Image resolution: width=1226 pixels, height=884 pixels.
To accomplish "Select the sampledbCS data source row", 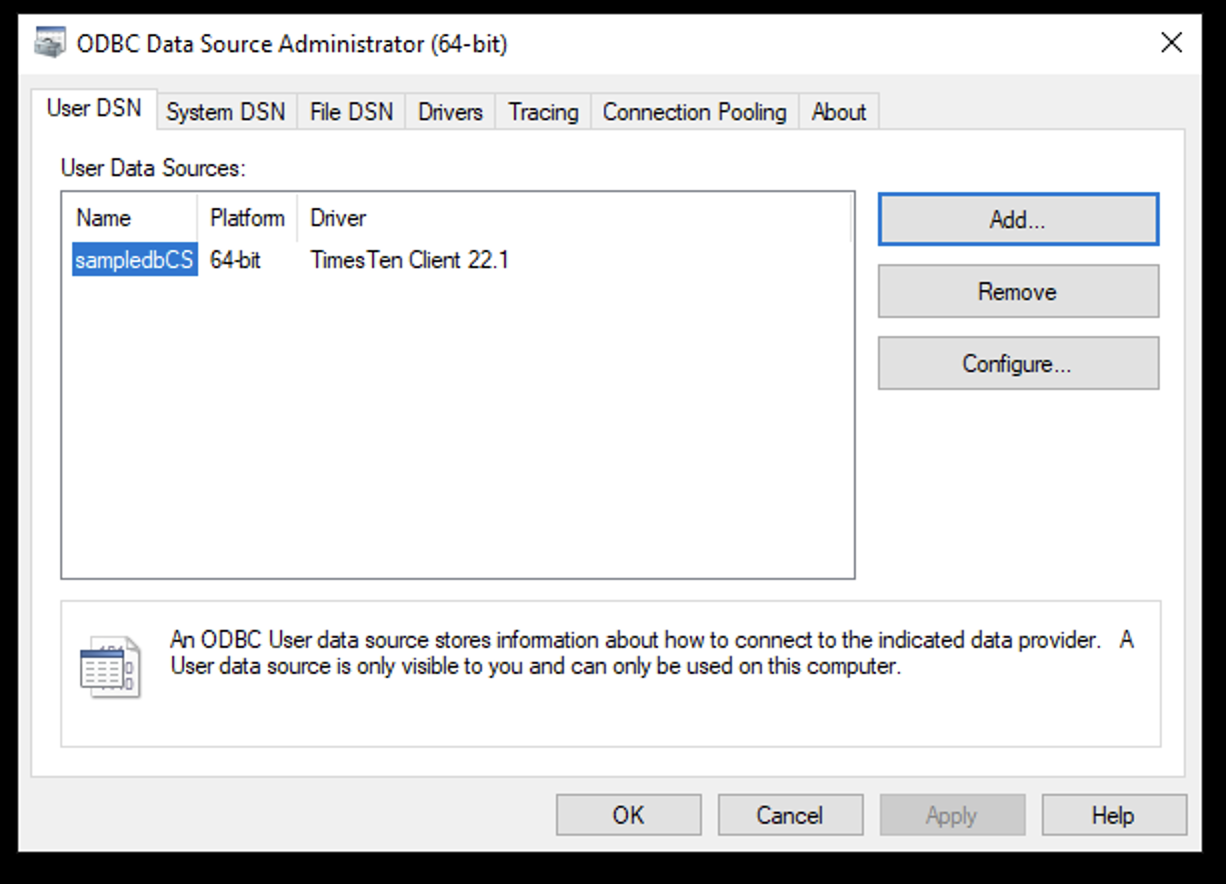I will coord(134,261).
